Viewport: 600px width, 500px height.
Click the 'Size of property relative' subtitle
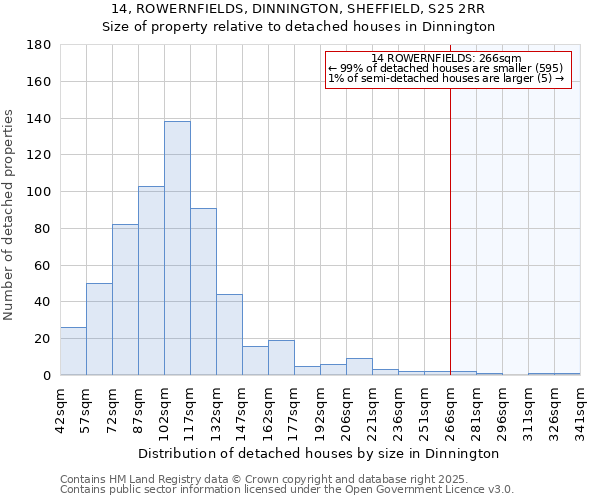299,27
